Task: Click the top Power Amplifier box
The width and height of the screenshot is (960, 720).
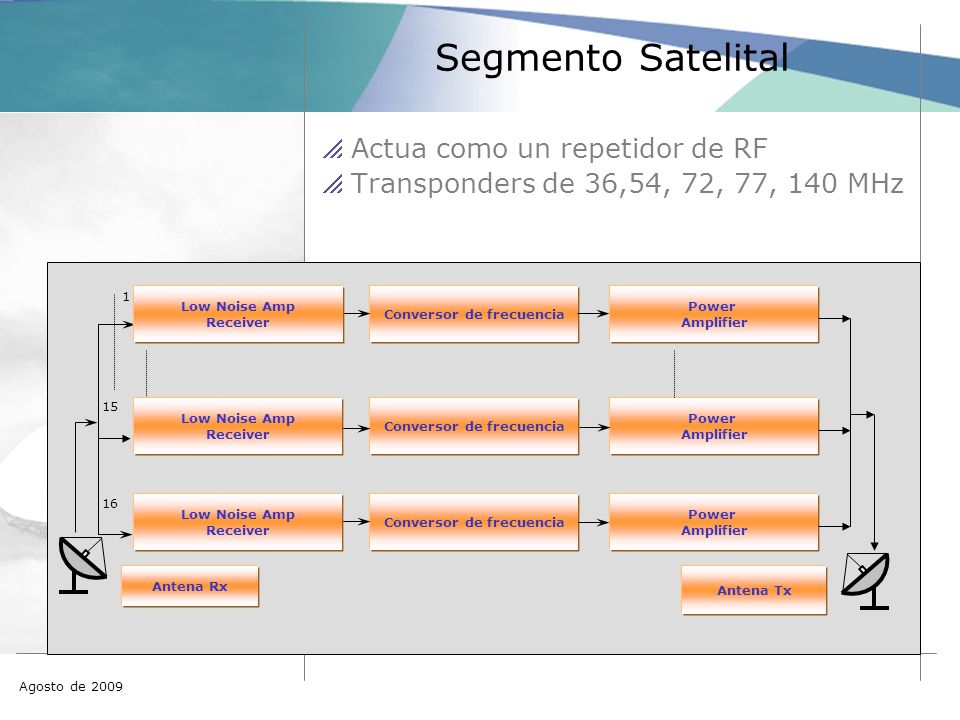Action: 714,314
